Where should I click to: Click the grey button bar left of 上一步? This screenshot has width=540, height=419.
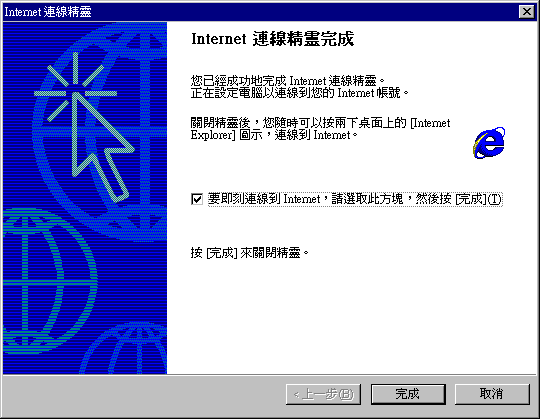click(145, 394)
